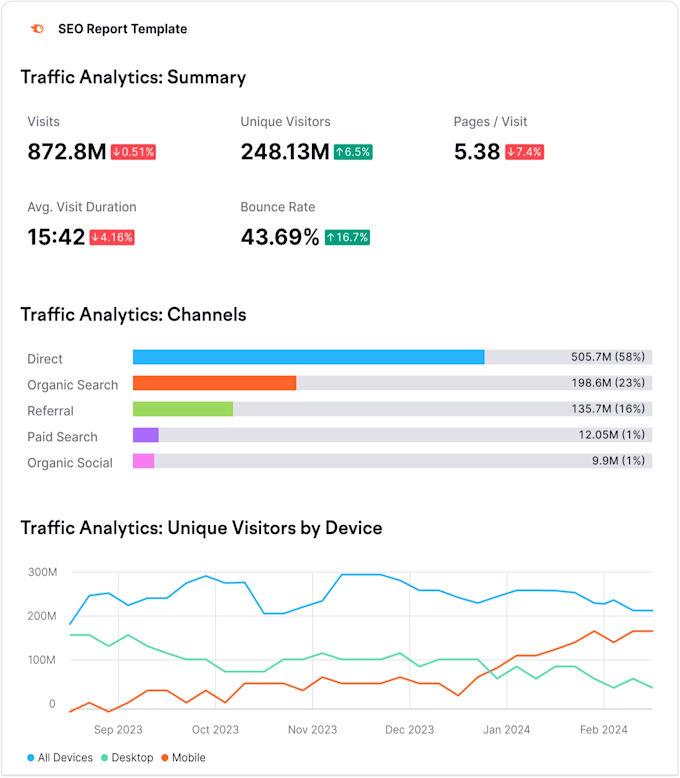The image size is (680, 778).
Task: Click the SEO Report Template title
Action: point(123,29)
